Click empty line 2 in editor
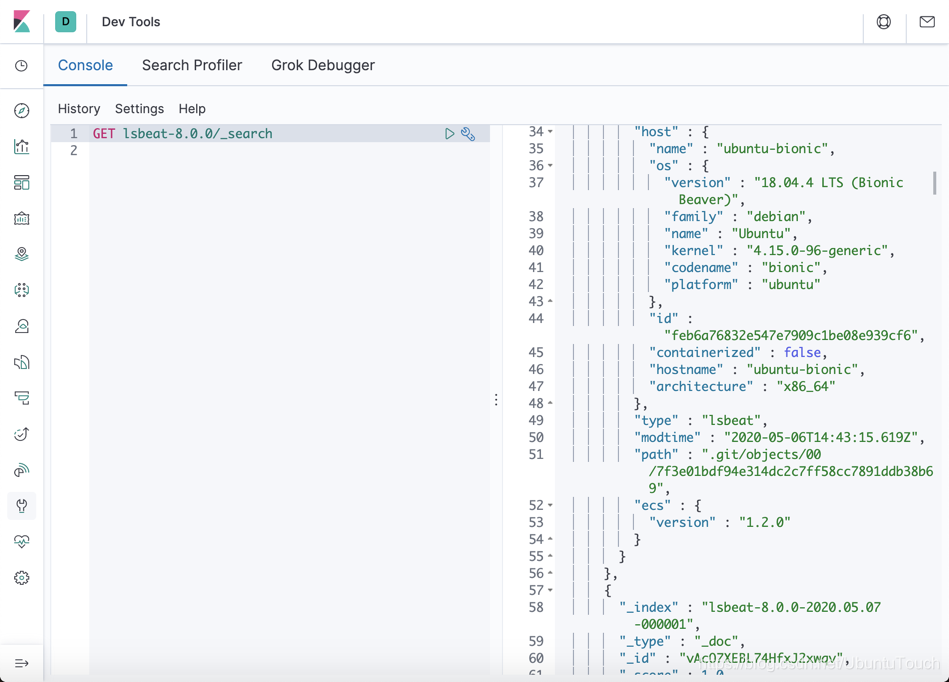 289,150
